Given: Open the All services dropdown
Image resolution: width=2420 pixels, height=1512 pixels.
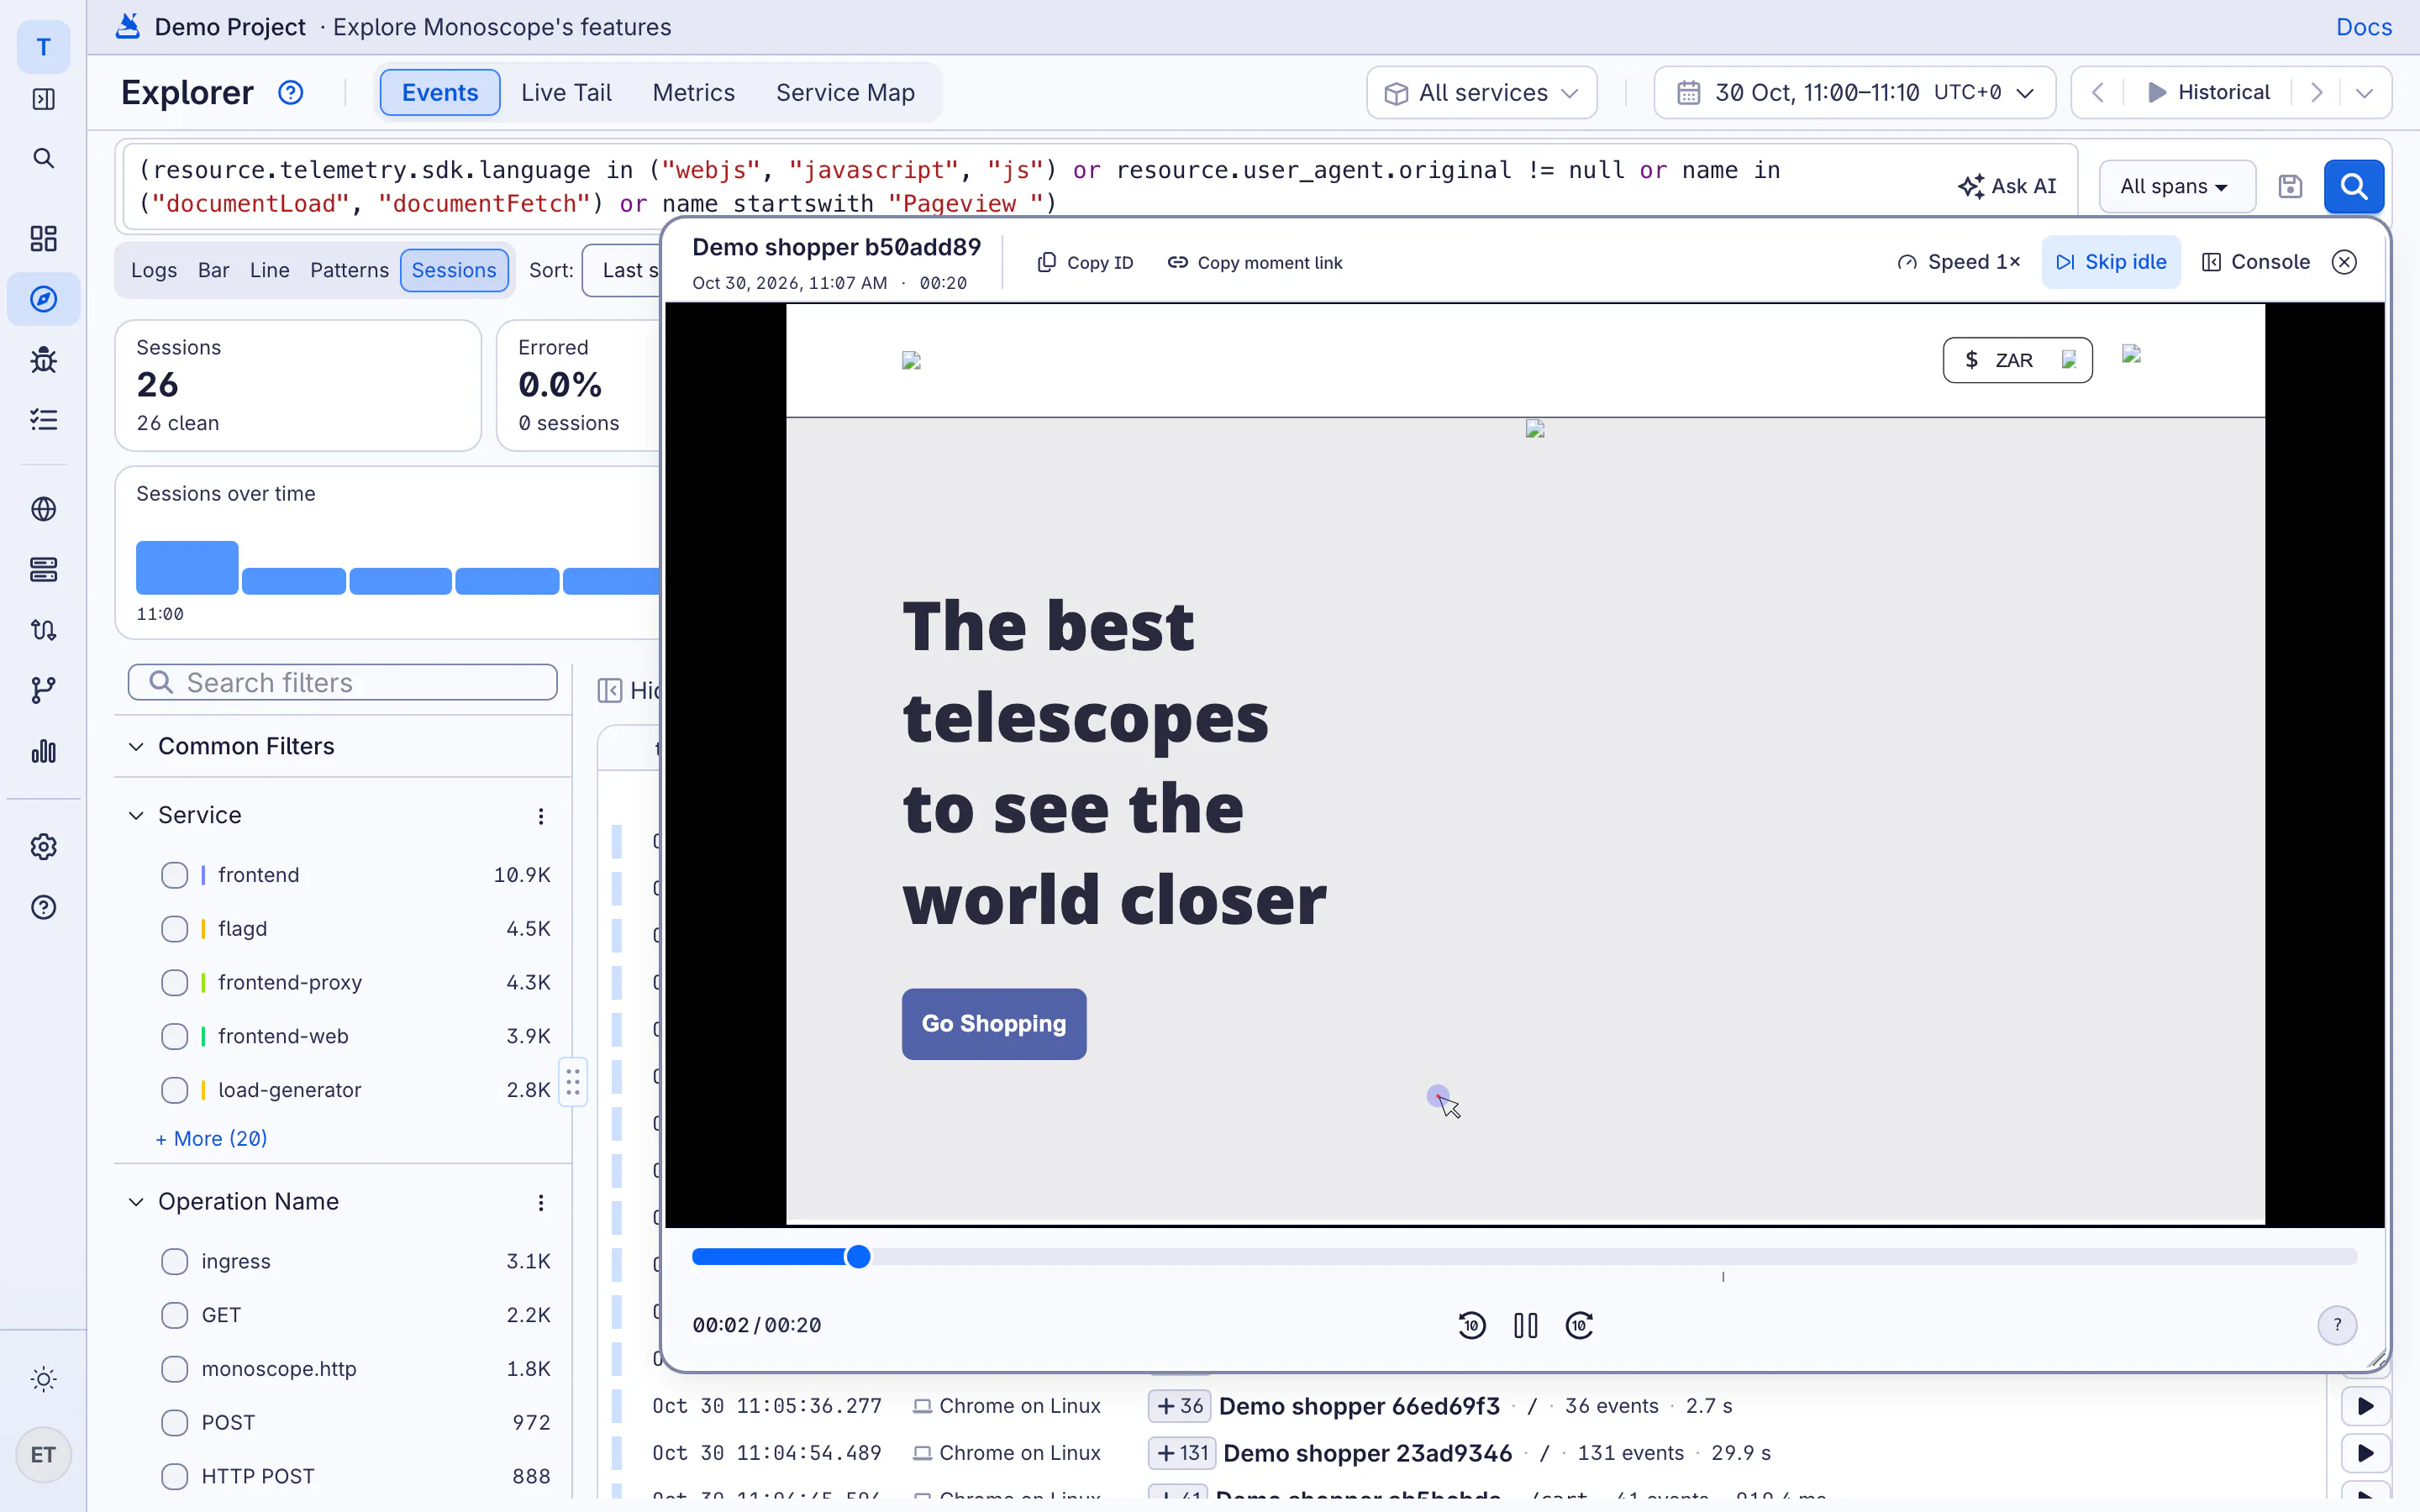Looking at the screenshot, I should coord(1481,92).
